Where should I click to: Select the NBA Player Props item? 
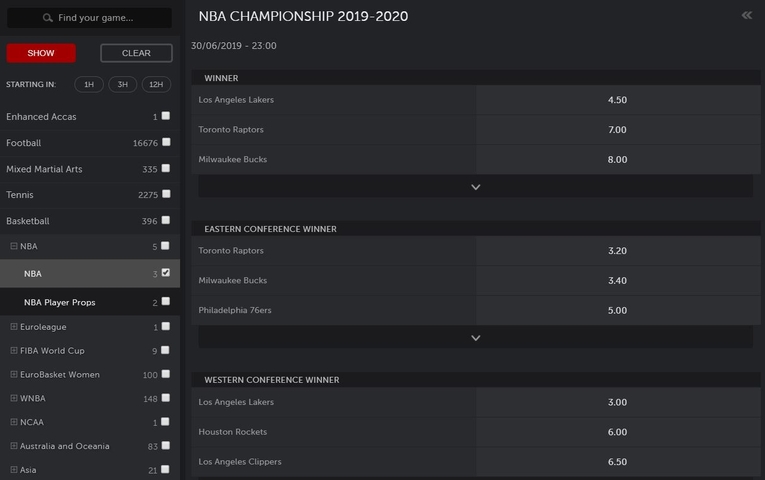click(60, 302)
